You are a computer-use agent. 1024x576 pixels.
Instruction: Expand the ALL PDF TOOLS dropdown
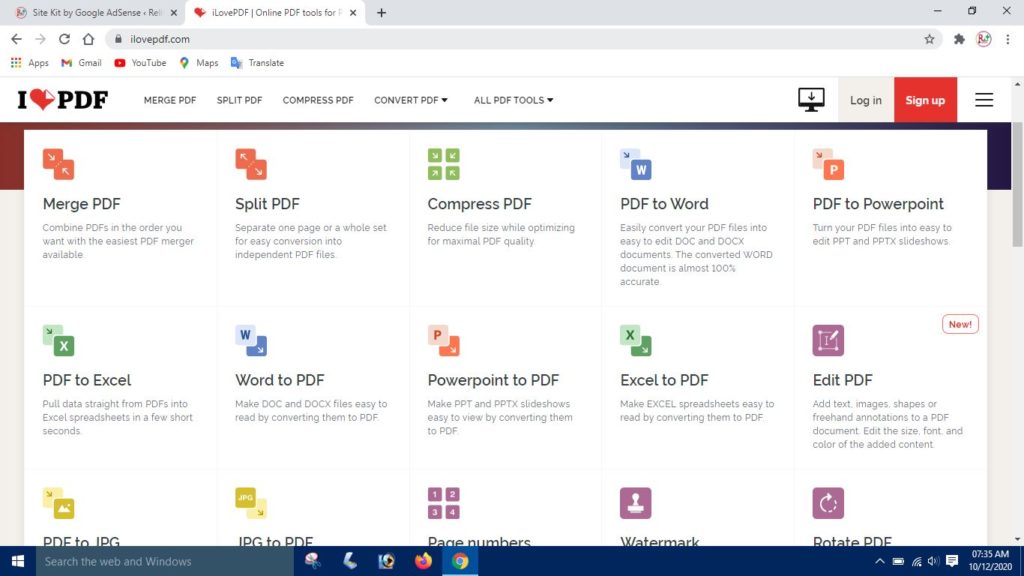[x=513, y=100]
